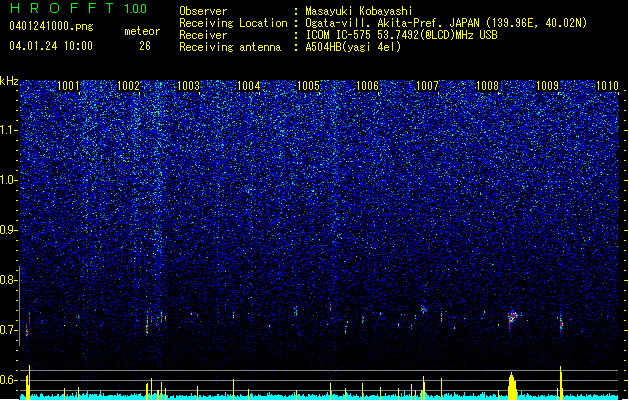The image size is (629, 400).
Task: Click the observer name Masayuki Kobayashi
Action: pos(359,11)
